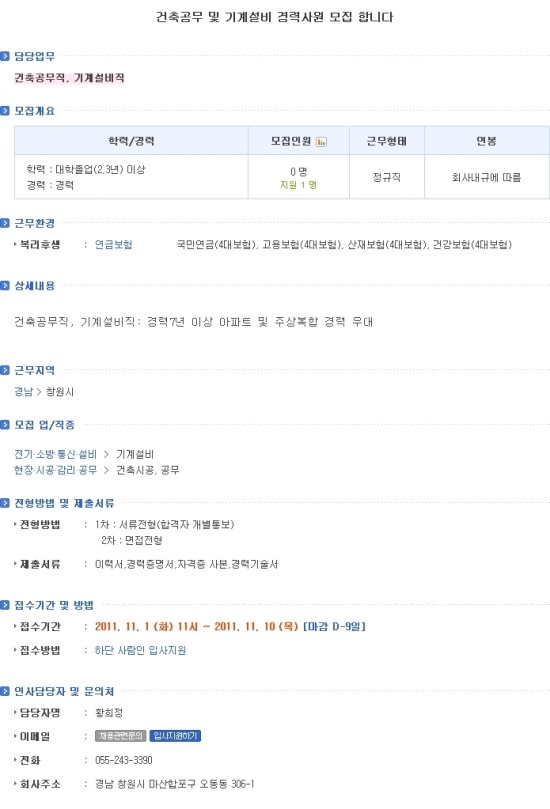Click the 인사담당자 및 문의처 bullet icon
This screenshot has width=550, height=809.
click(5, 691)
